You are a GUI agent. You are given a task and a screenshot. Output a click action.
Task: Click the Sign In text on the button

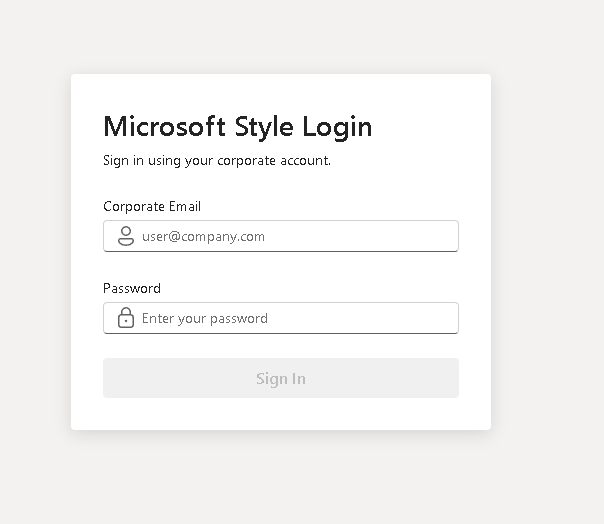pos(281,379)
